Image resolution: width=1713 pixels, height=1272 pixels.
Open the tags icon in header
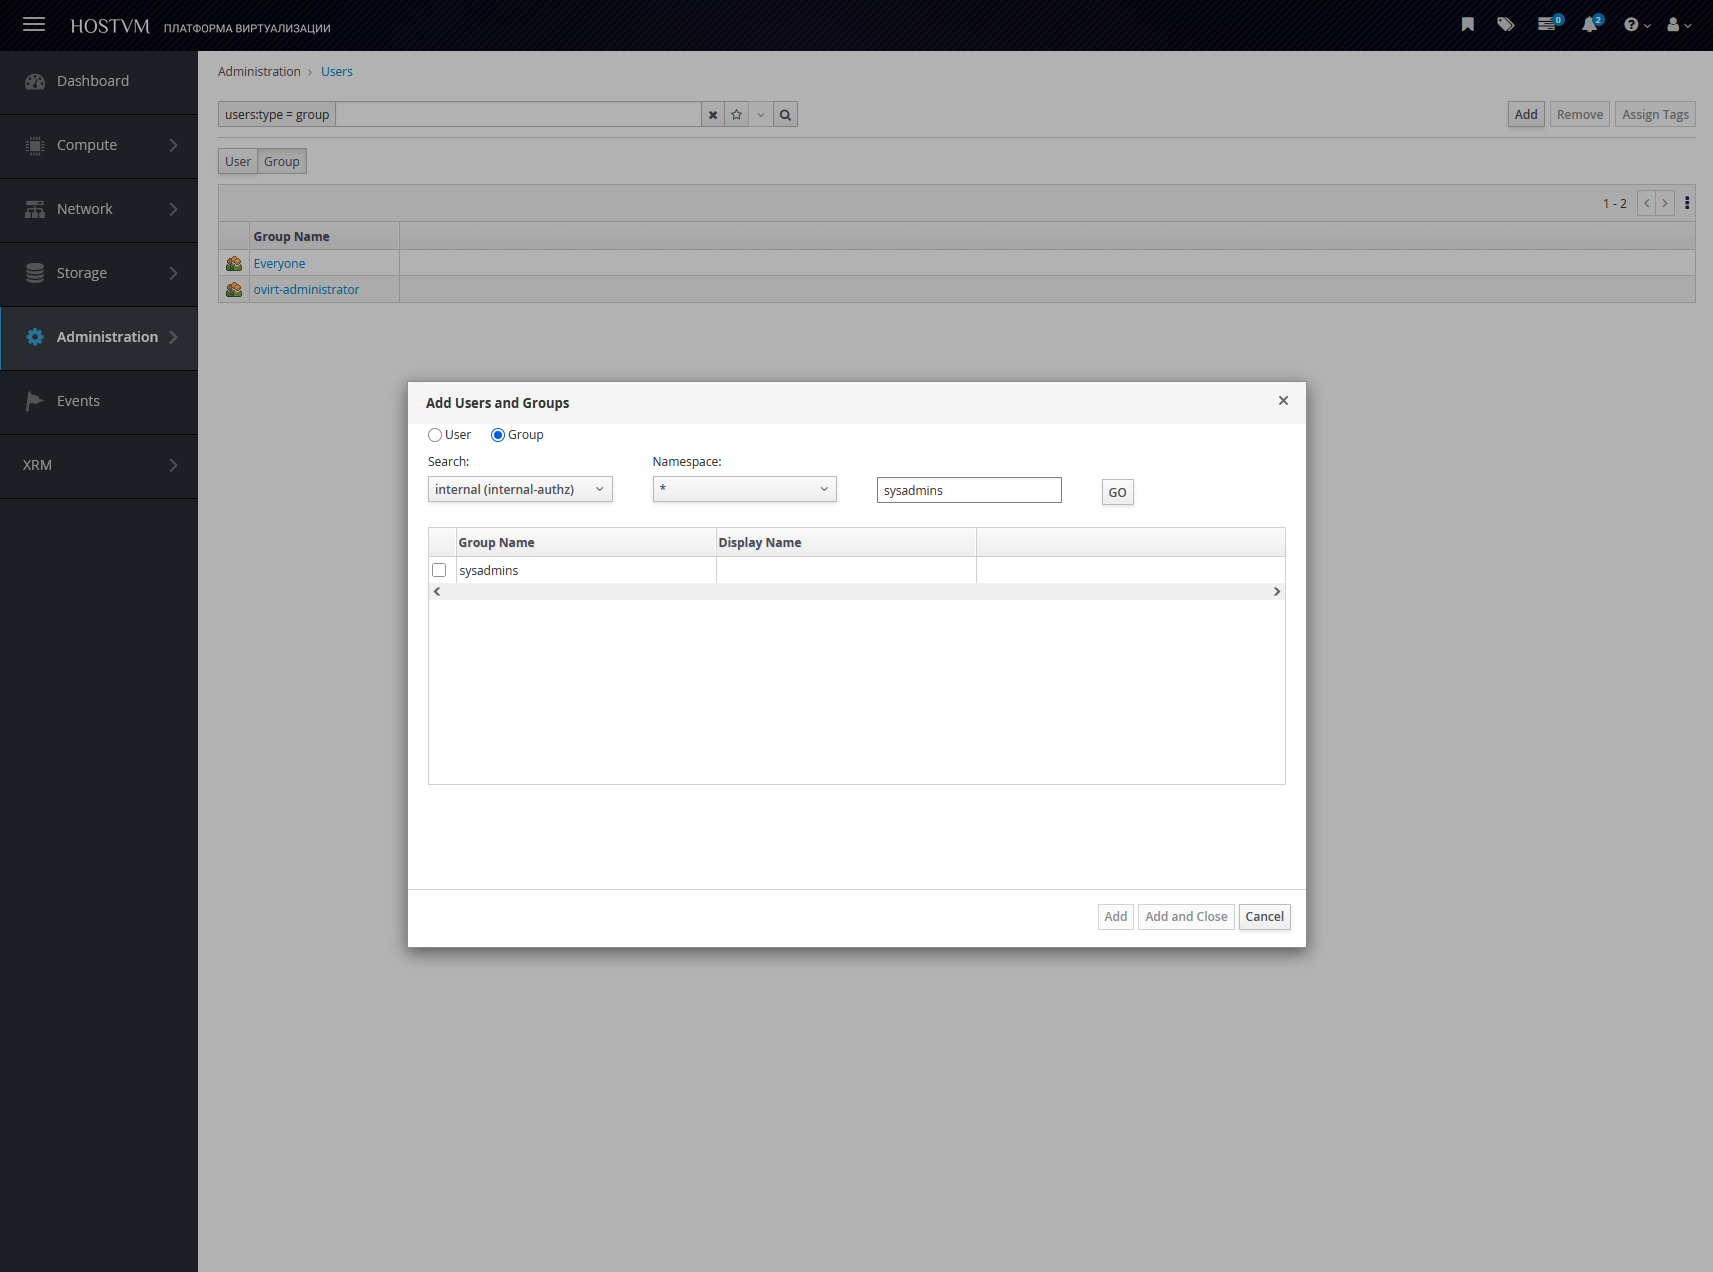click(x=1505, y=25)
